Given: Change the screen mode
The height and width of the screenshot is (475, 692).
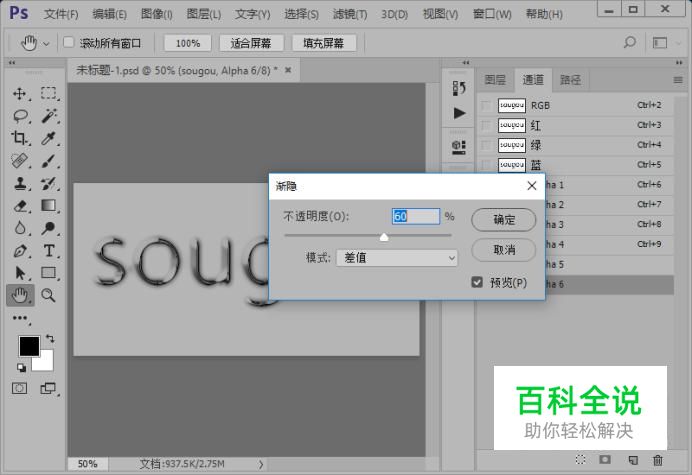Looking at the screenshot, I should (48, 388).
